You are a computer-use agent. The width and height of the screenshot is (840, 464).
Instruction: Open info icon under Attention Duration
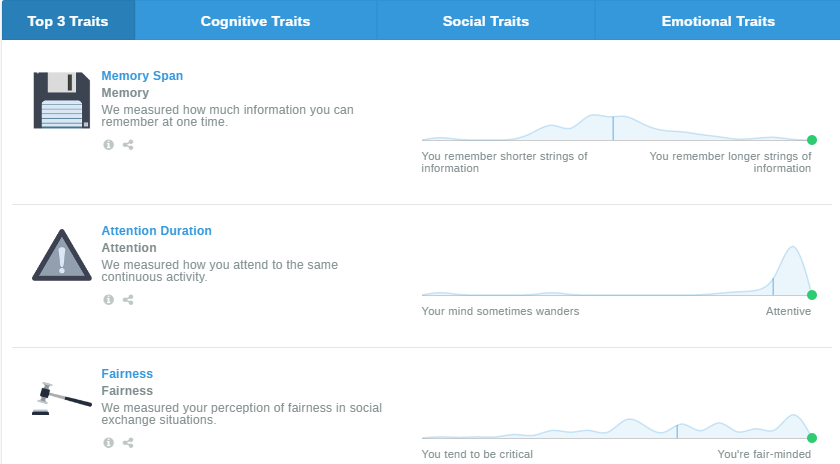tap(108, 300)
